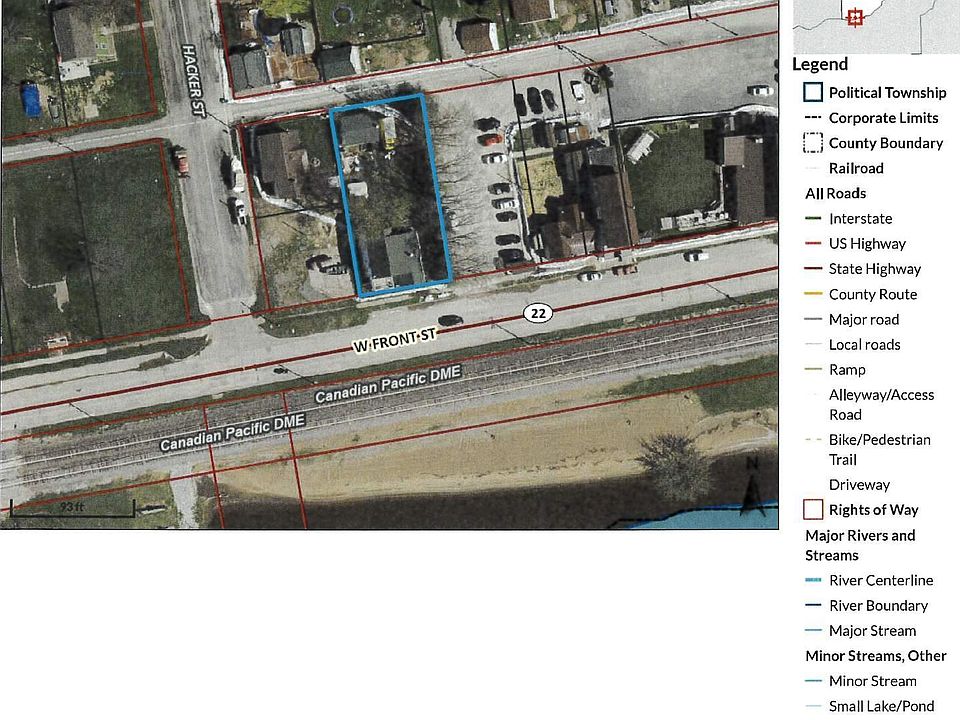The image size is (960, 720).
Task: Click the 93 ft scale bar
Action: click(72, 508)
